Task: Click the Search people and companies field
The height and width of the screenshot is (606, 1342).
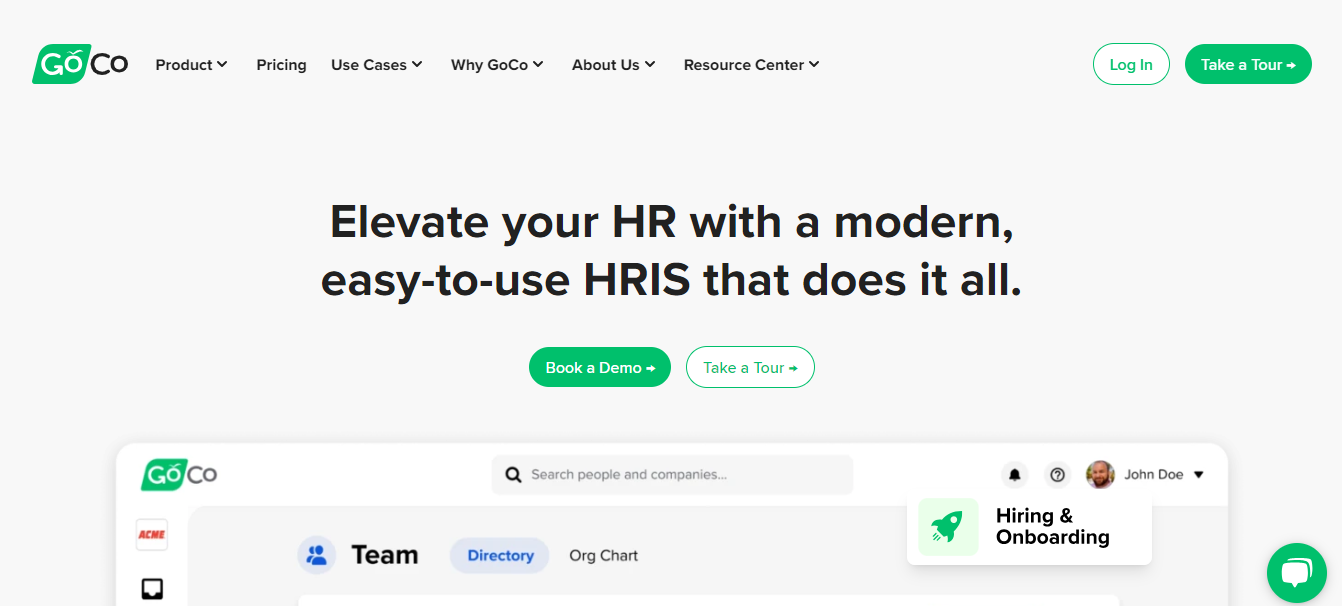Action: click(672, 475)
